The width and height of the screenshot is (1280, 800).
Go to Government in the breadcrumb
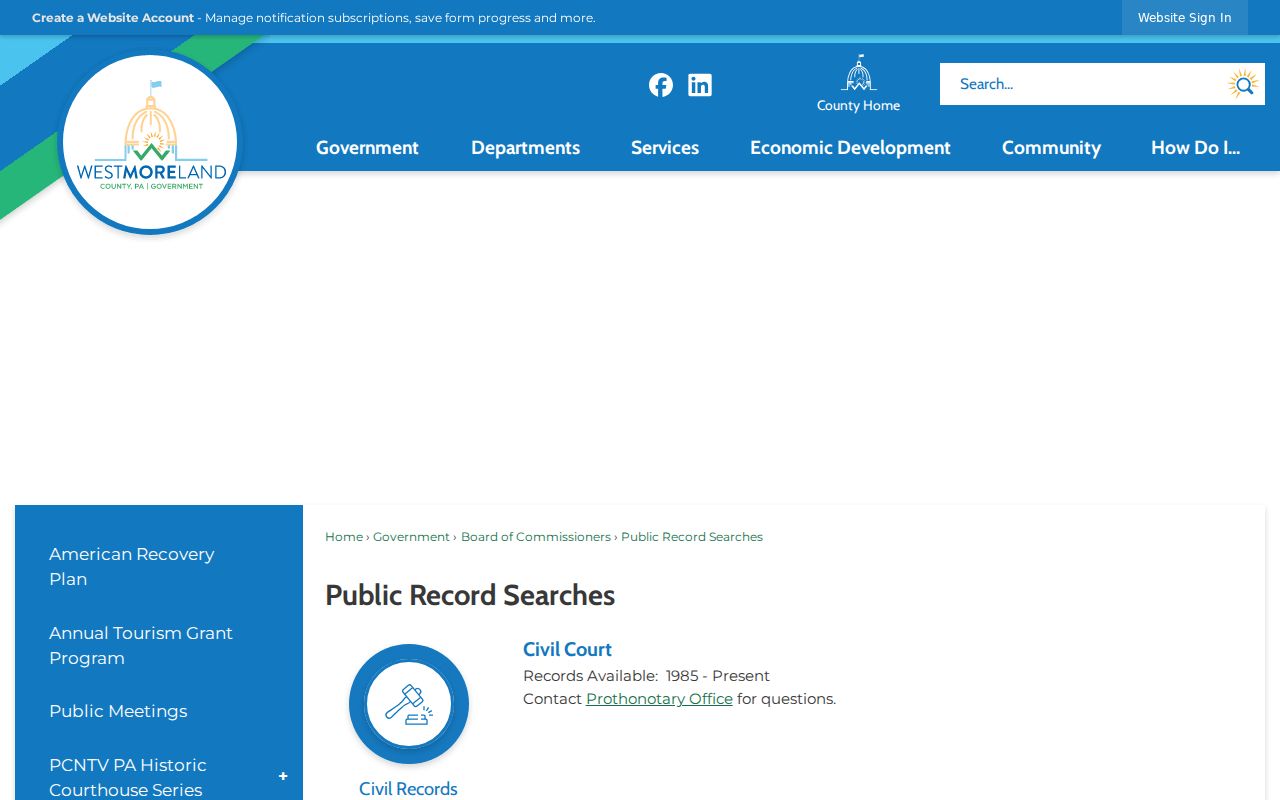tap(411, 537)
